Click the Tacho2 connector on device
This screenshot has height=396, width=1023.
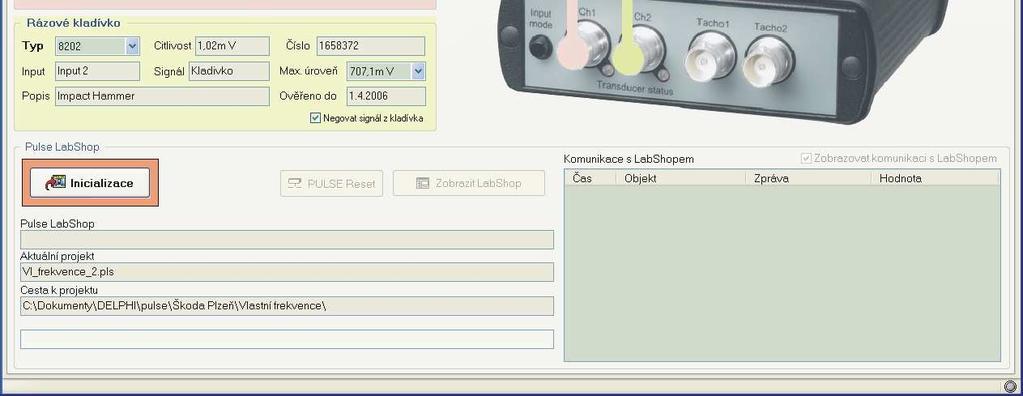[x=769, y=60]
